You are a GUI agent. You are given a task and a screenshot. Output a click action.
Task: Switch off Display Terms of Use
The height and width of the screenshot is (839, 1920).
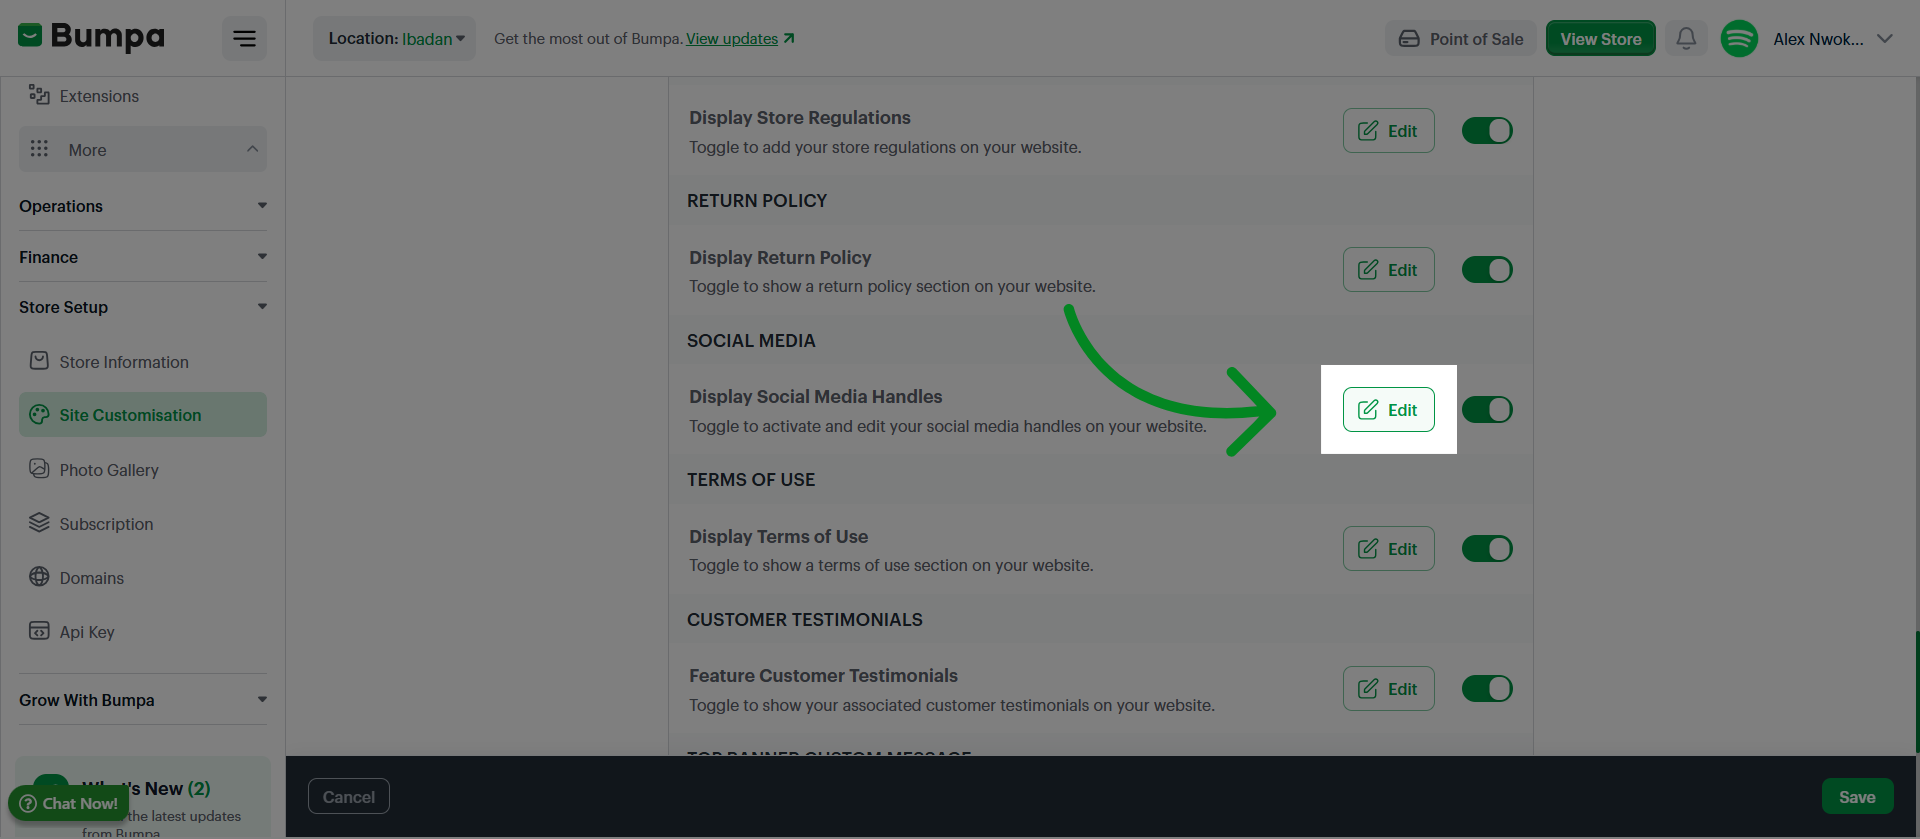pos(1487,549)
